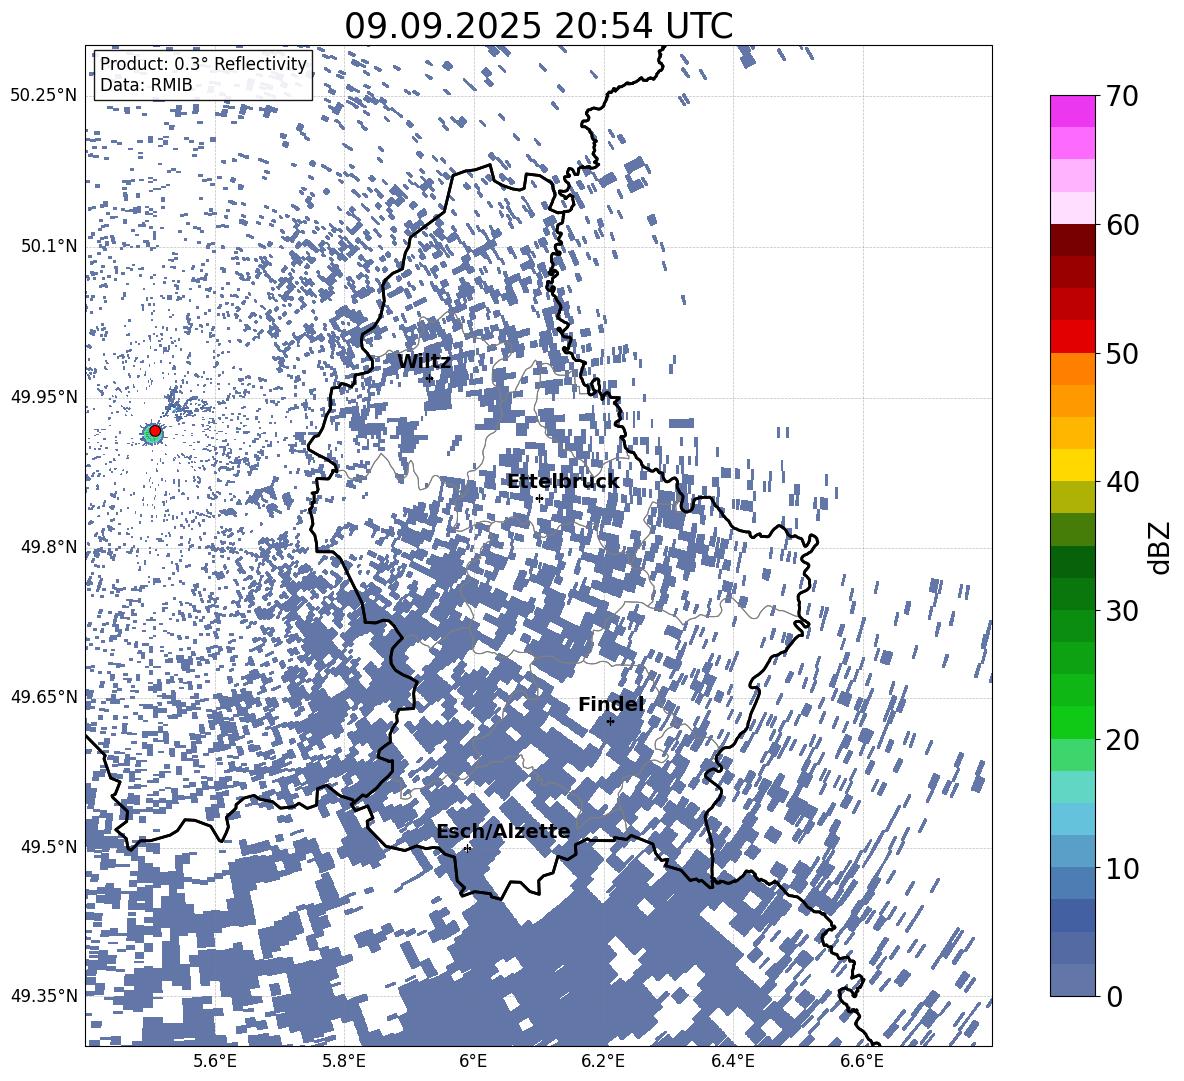Click the colorbar tick label 70
The image size is (1184, 1081).
[1122, 96]
